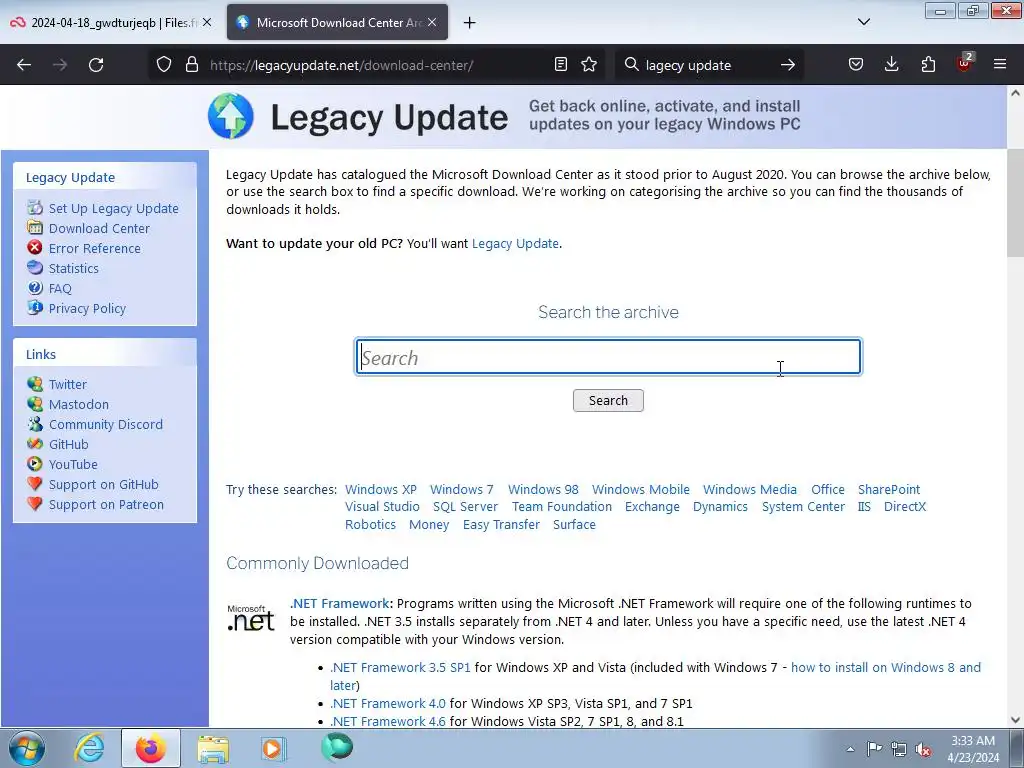Open the GitHub link in Links
Viewport: 1024px width, 768px height.
69,444
